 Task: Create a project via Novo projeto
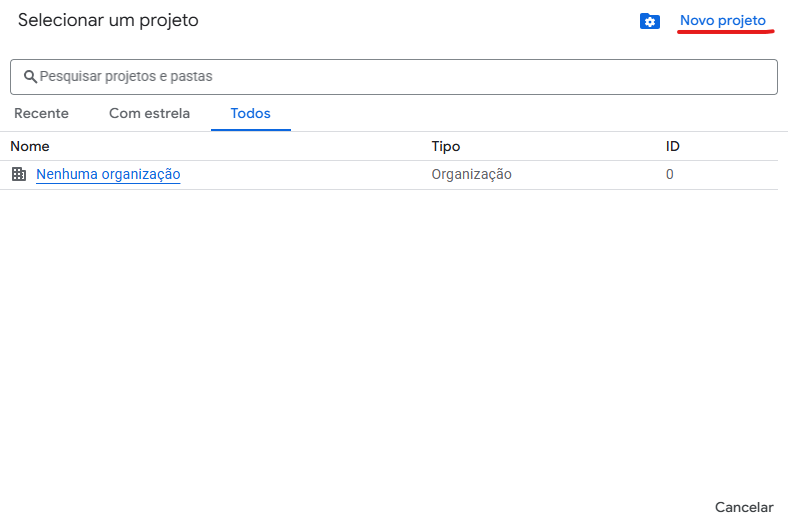click(x=723, y=21)
